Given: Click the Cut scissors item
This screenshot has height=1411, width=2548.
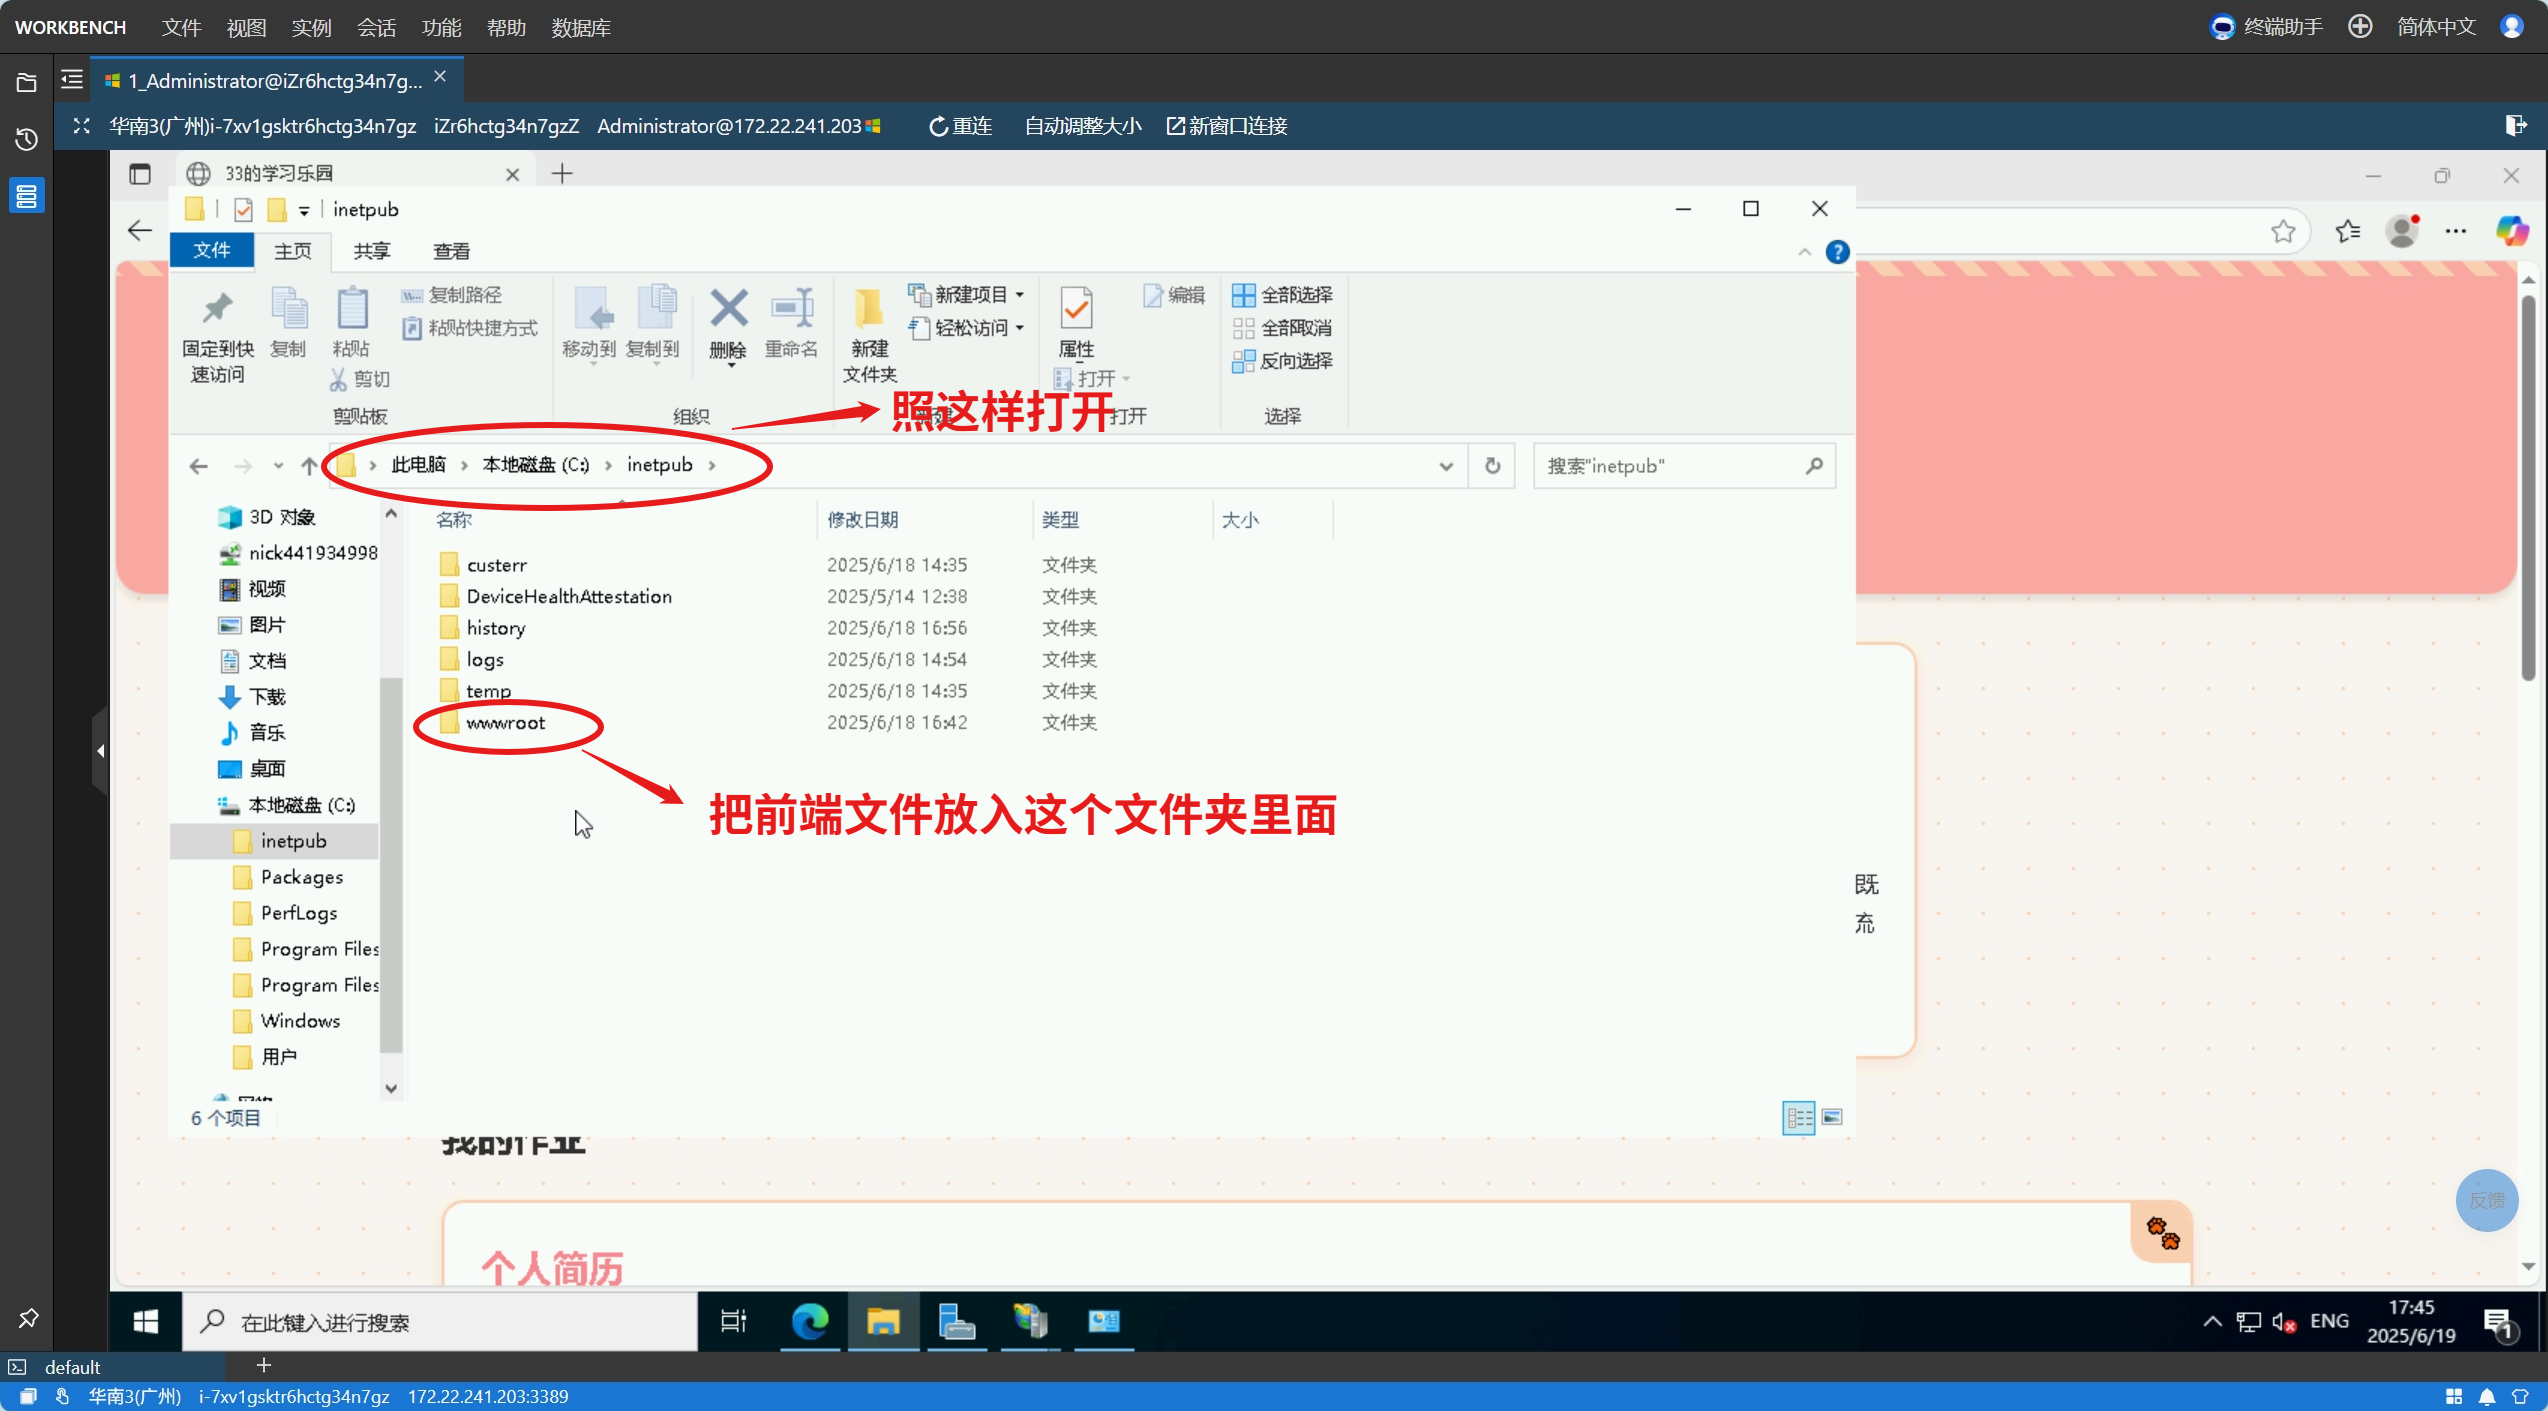Looking at the screenshot, I should pyautogui.click(x=360, y=379).
